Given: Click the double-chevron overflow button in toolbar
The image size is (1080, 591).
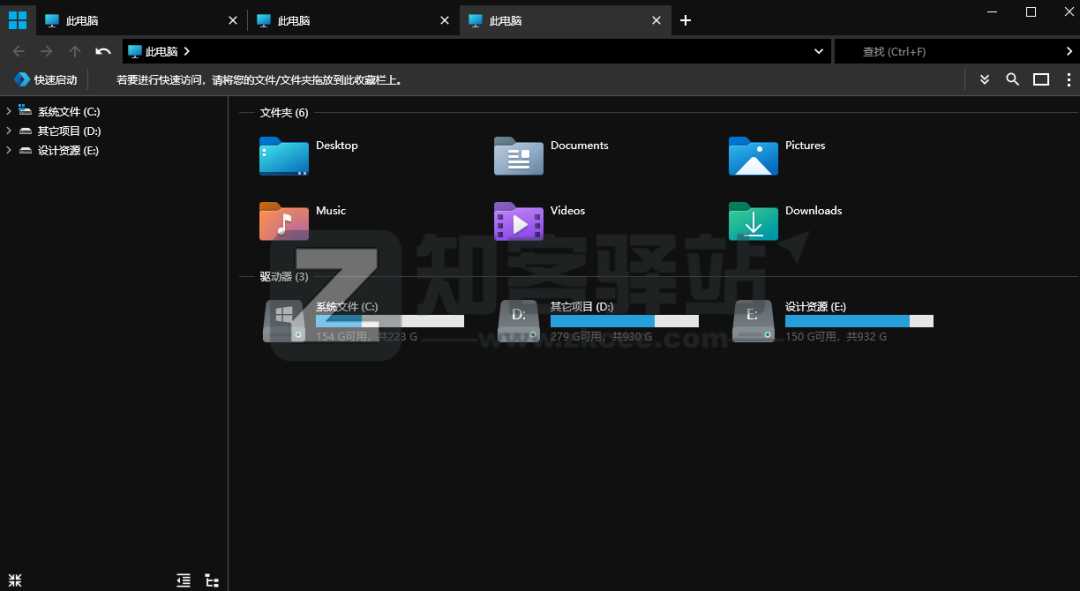Looking at the screenshot, I should (984, 80).
